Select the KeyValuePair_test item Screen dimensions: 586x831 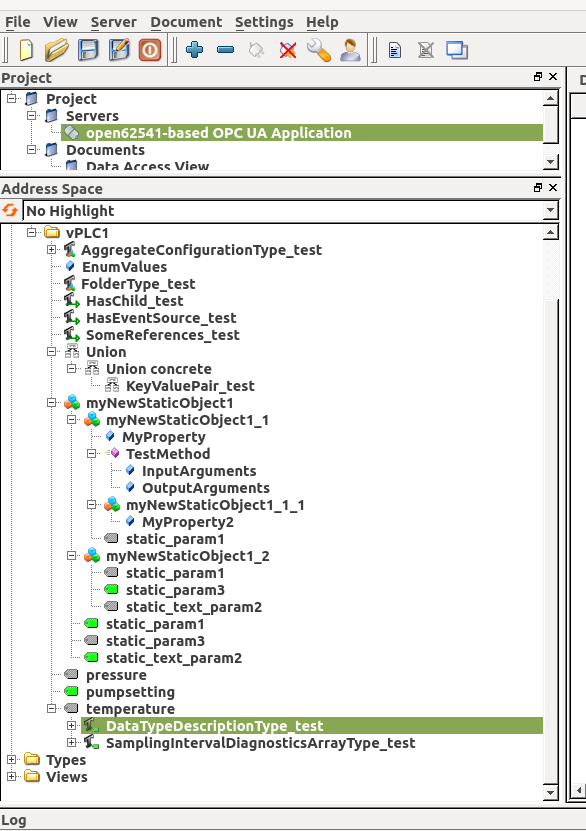click(x=190, y=386)
